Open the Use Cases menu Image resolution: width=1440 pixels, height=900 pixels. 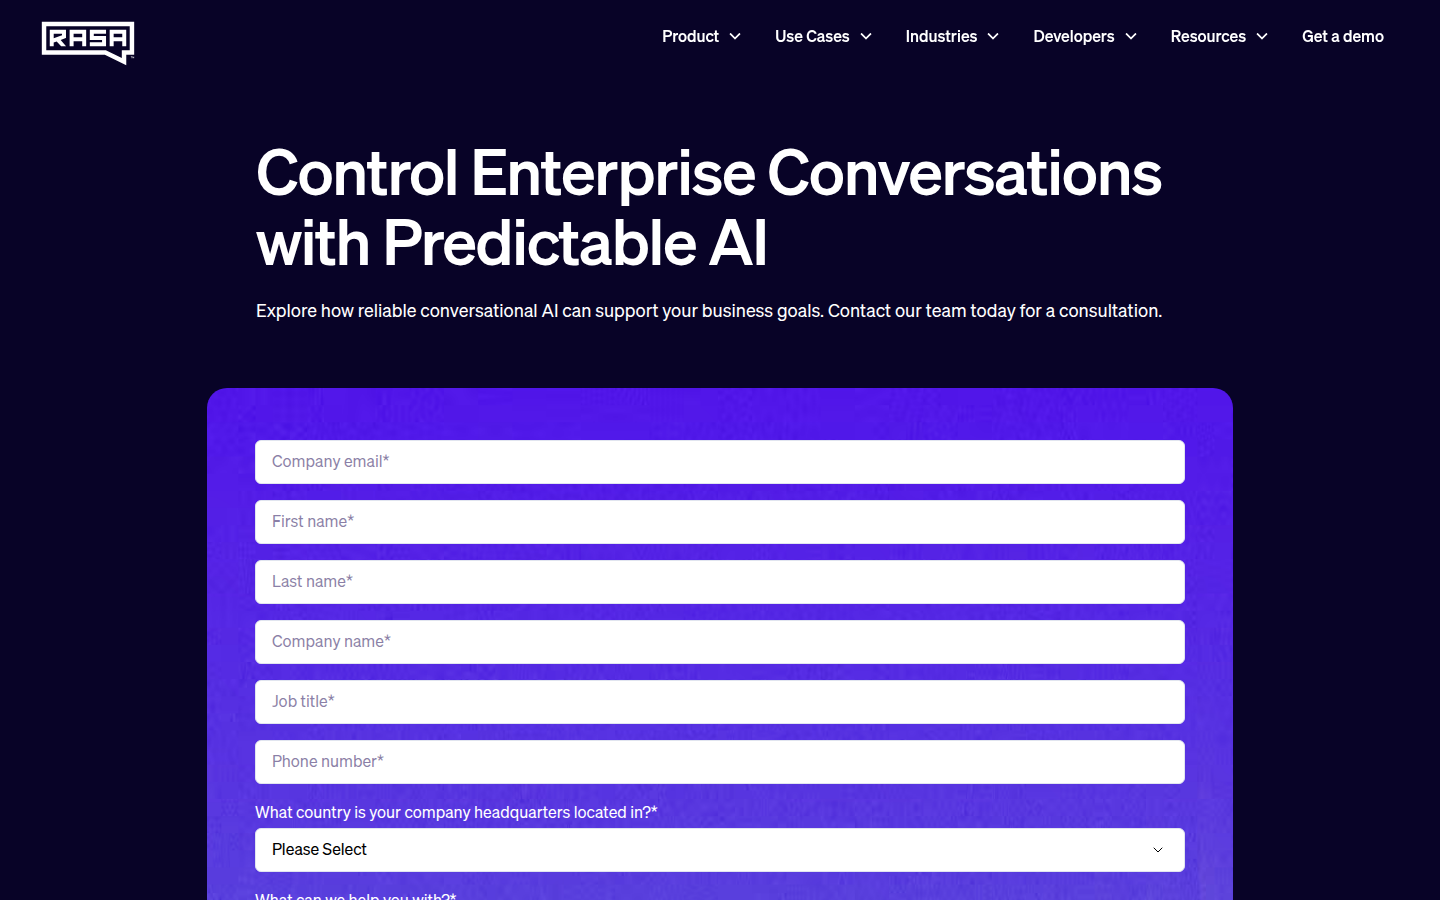tap(811, 36)
